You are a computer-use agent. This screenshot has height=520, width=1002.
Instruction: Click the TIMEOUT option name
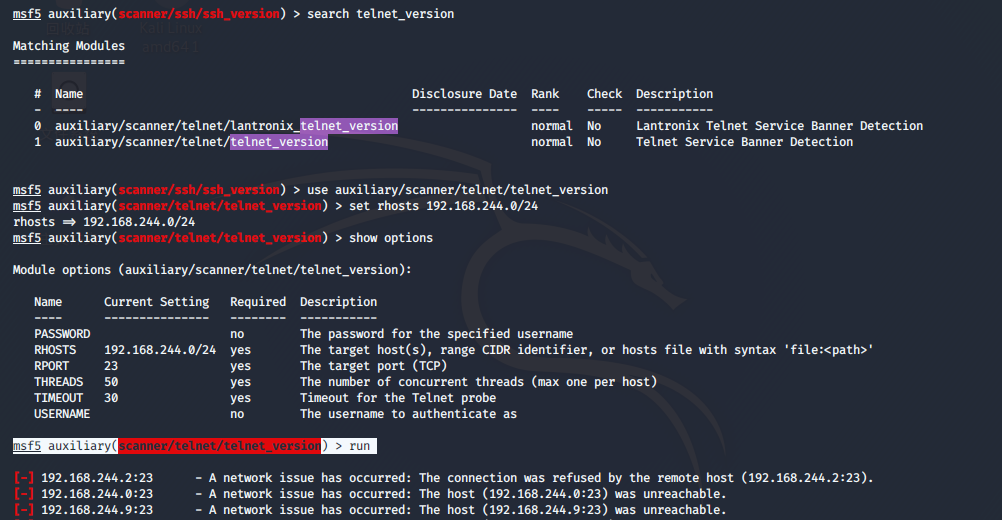point(59,398)
